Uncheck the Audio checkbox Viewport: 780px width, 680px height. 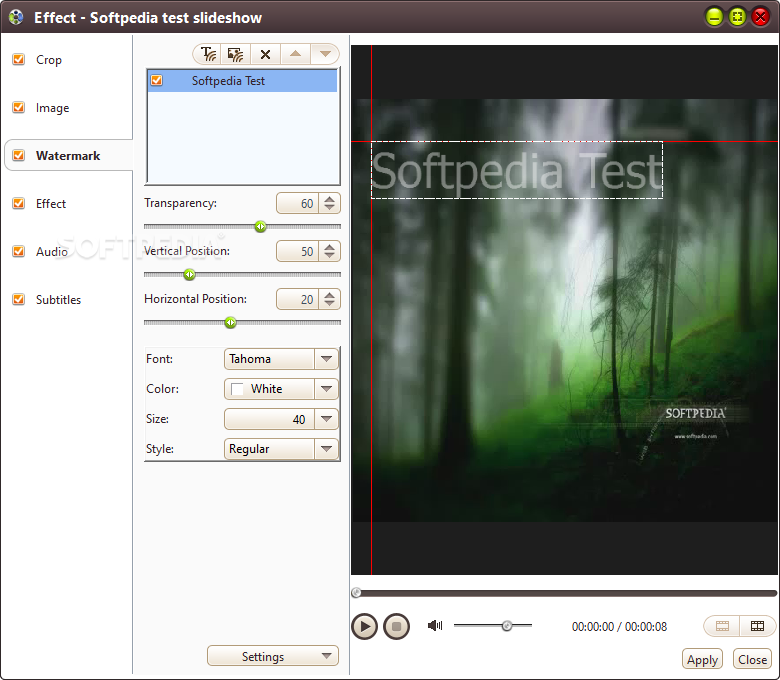coord(18,251)
